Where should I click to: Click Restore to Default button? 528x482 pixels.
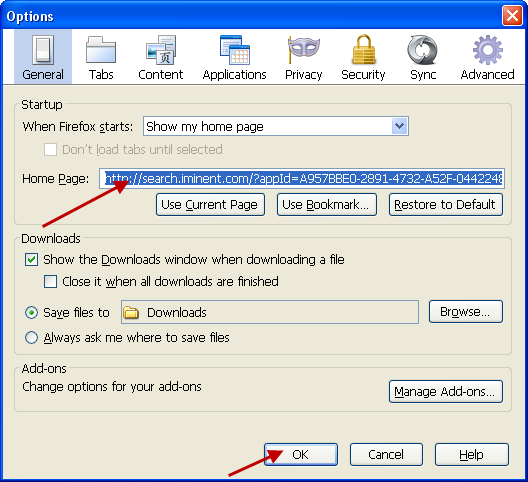[x=446, y=204]
